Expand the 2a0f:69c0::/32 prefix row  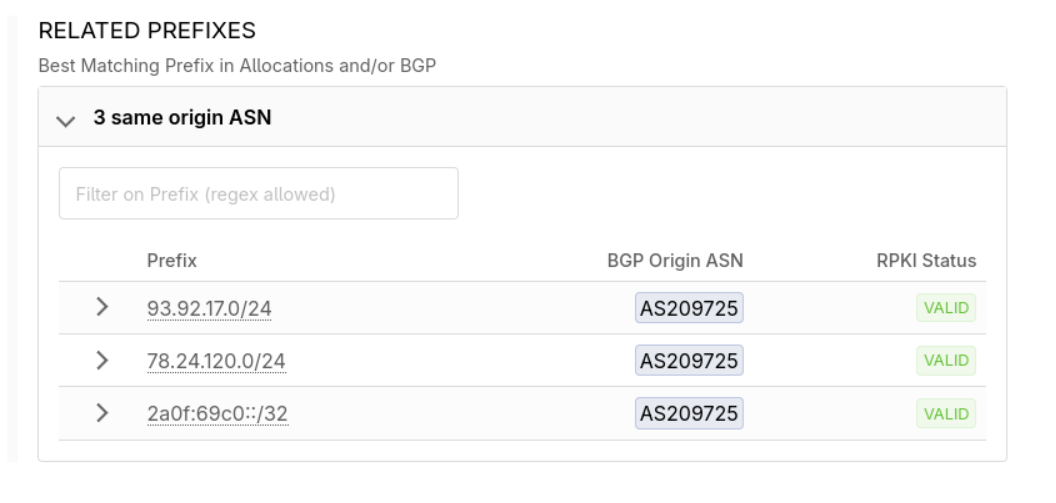pyautogui.click(x=101, y=413)
